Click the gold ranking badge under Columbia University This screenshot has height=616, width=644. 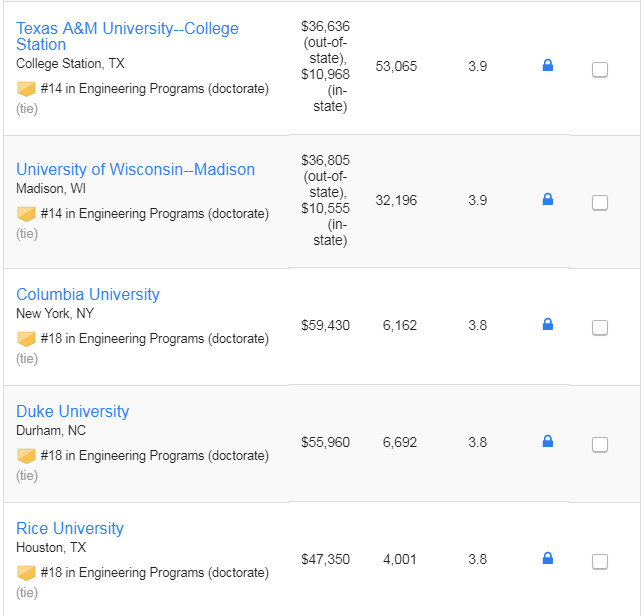[x=26, y=339]
